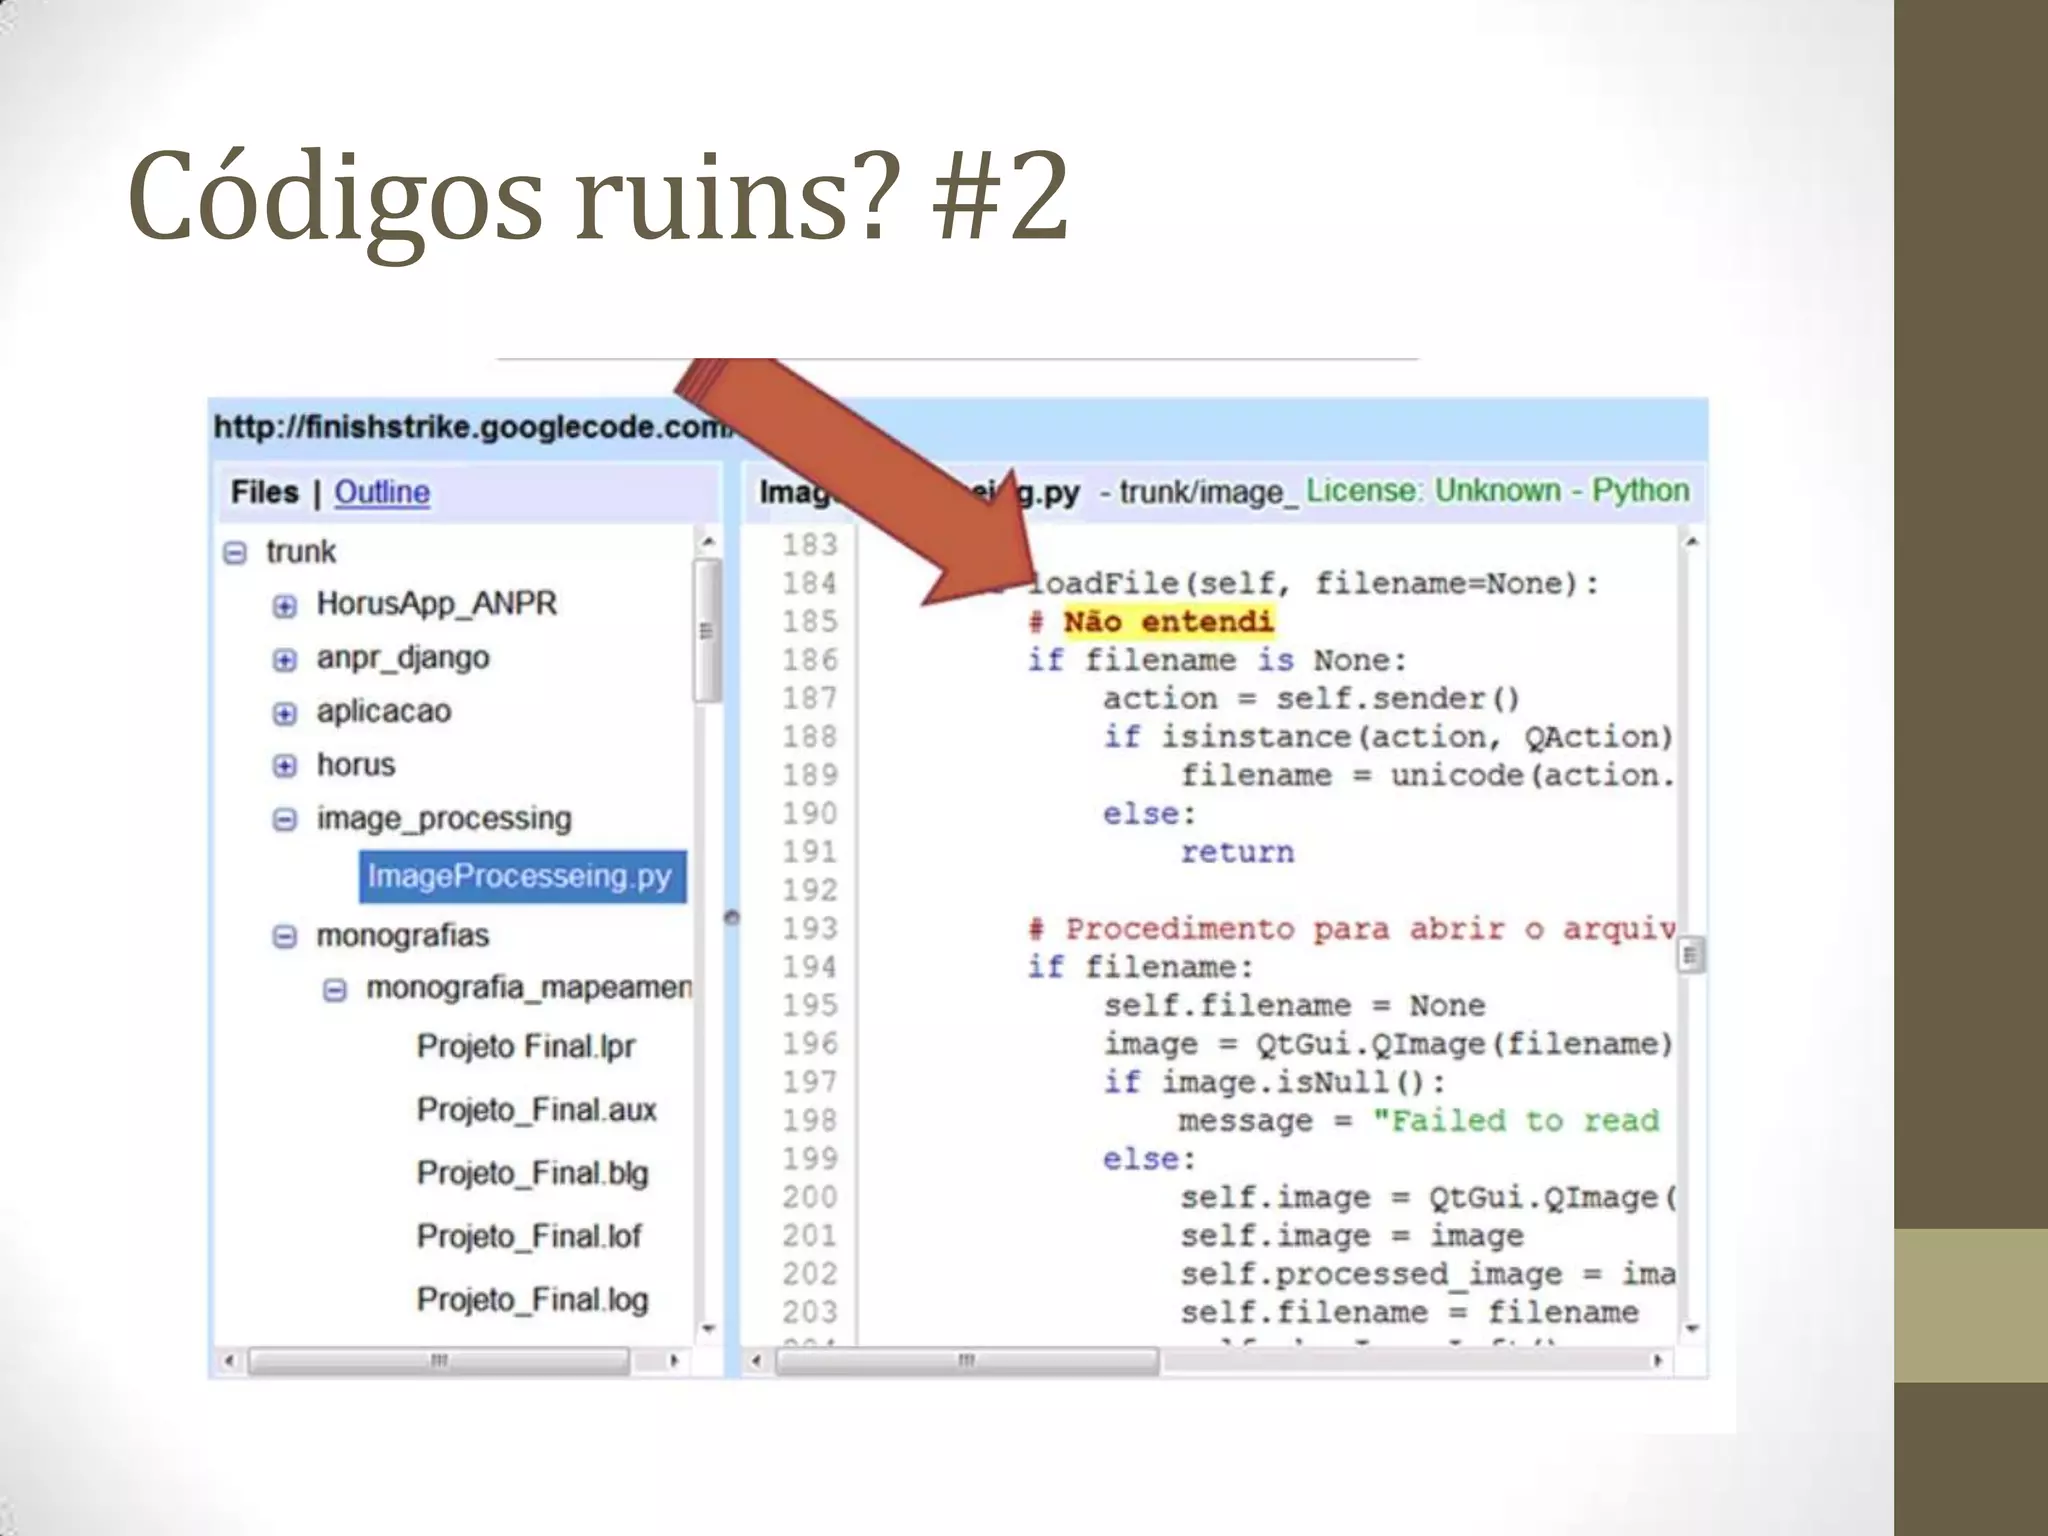Select ImageProcesseing.py in the tree
The height and width of the screenshot is (1536, 2048).
[520, 876]
